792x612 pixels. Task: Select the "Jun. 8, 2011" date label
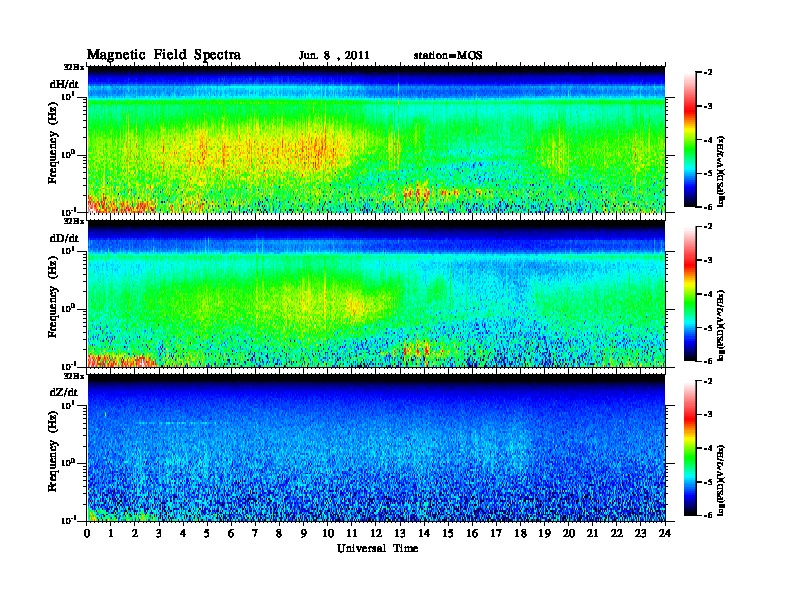(x=334, y=56)
